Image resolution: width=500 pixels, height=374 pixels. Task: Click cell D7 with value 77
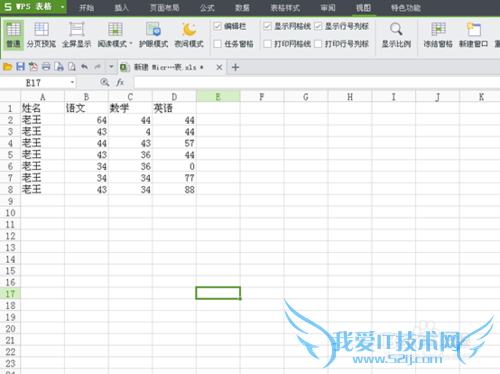click(174, 178)
